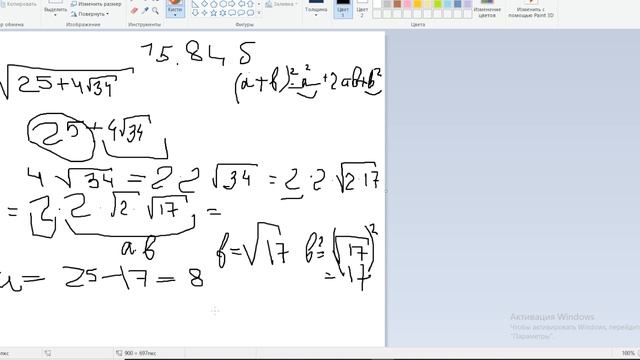
Task: Open drawing with Paint 3D button
Action: pos(531,10)
